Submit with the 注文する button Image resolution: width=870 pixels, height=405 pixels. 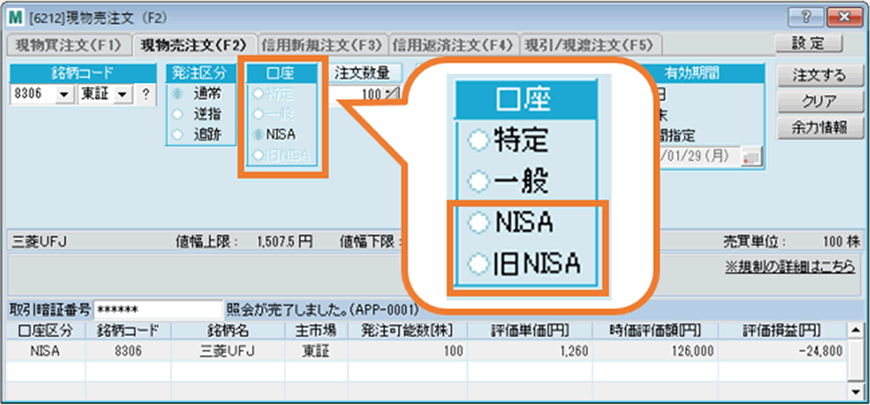click(x=819, y=75)
